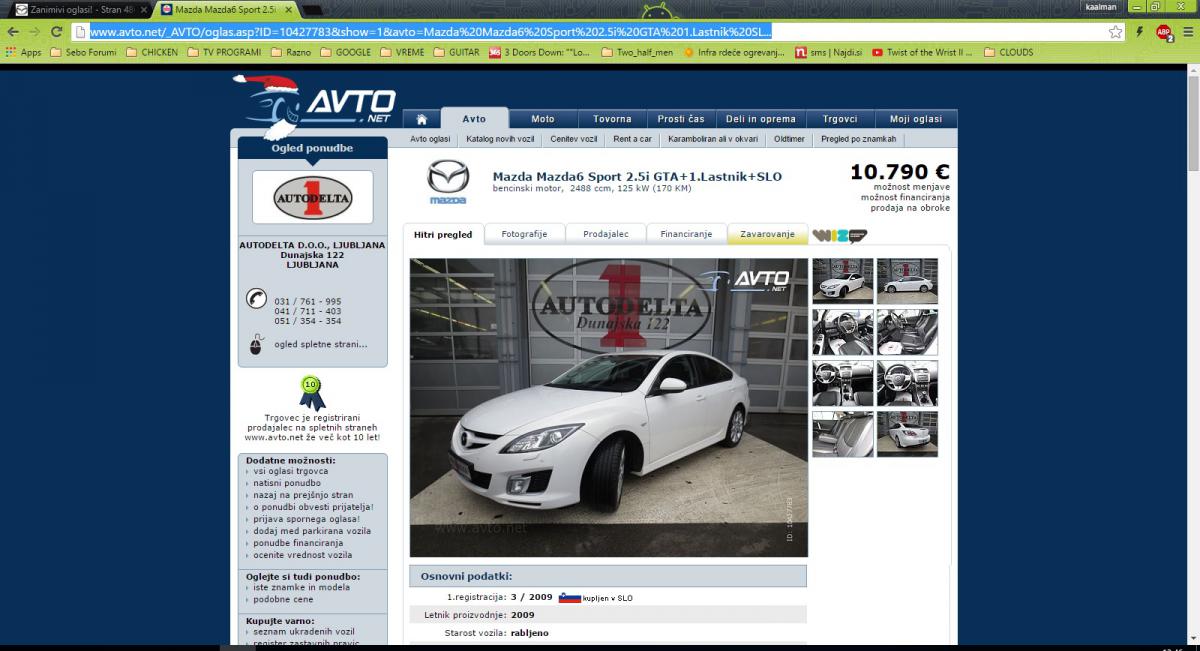Open the VREME bookmark folder
The height and width of the screenshot is (651, 1200).
402,52
